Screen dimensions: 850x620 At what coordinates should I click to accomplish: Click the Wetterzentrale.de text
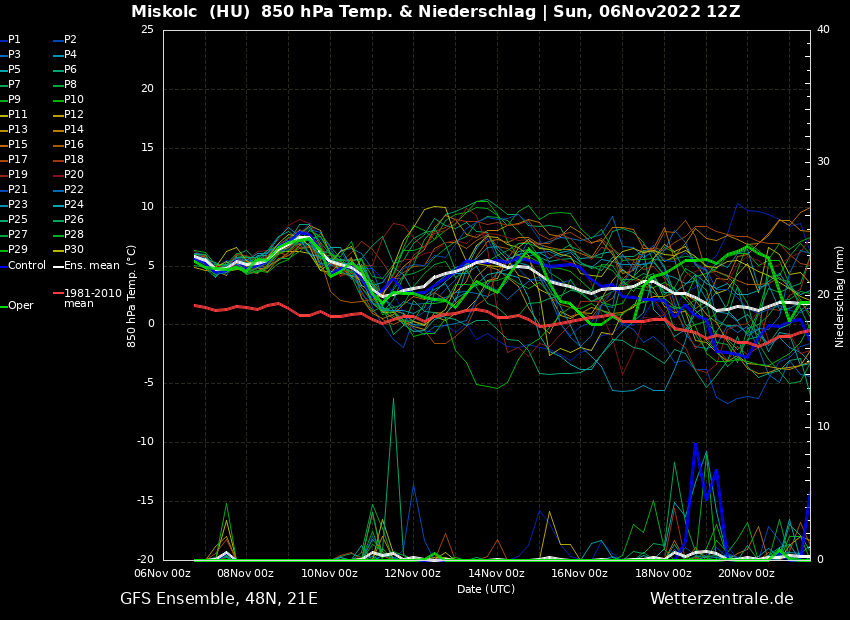coord(721,599)
